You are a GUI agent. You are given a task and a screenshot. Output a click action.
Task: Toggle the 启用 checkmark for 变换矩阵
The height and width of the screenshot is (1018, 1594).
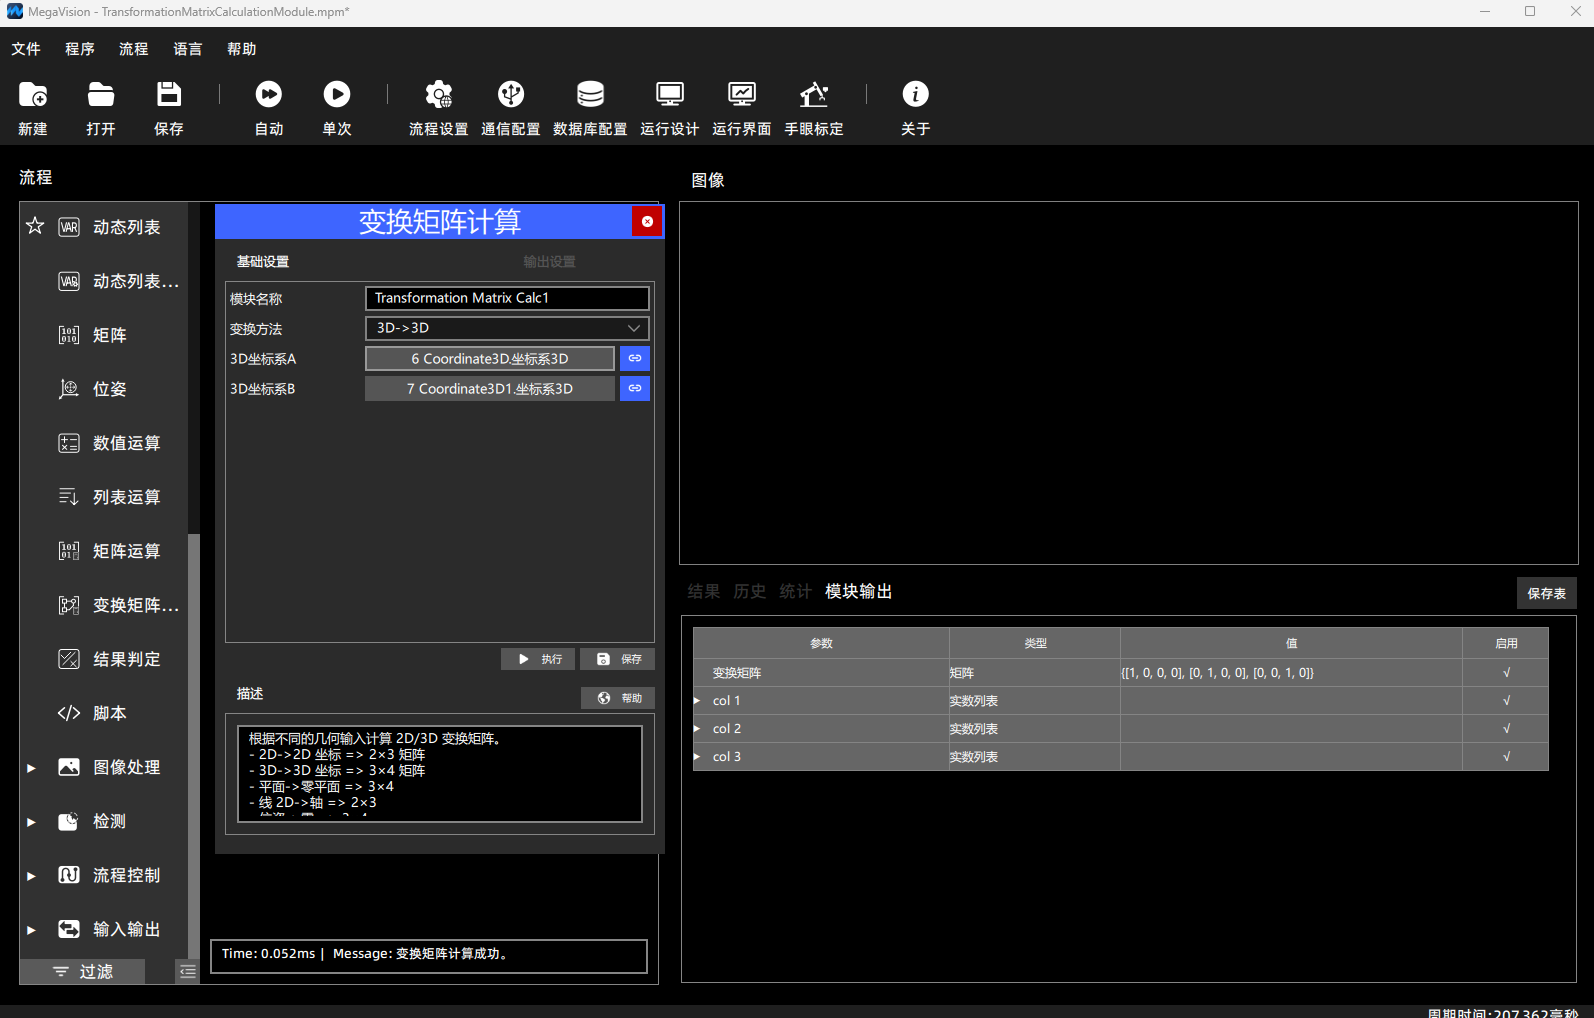pyautogui.click(x=1506, y=673)
